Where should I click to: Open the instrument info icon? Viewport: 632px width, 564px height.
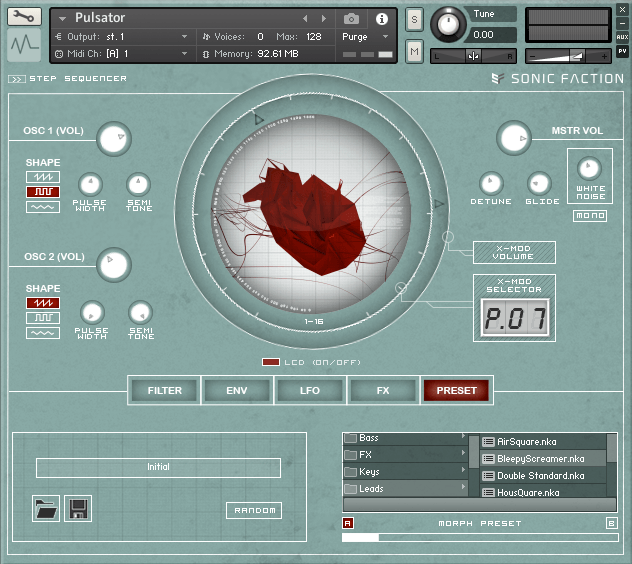pyautogui.click(x=381, y=18)
